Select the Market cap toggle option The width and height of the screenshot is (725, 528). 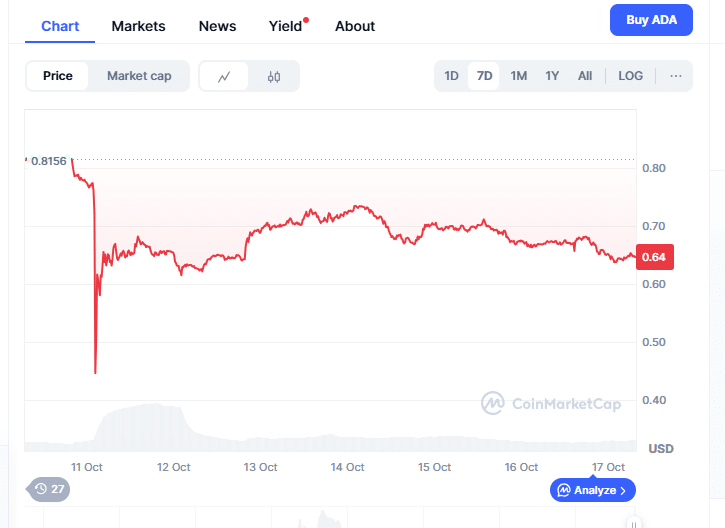pos(139,76)
